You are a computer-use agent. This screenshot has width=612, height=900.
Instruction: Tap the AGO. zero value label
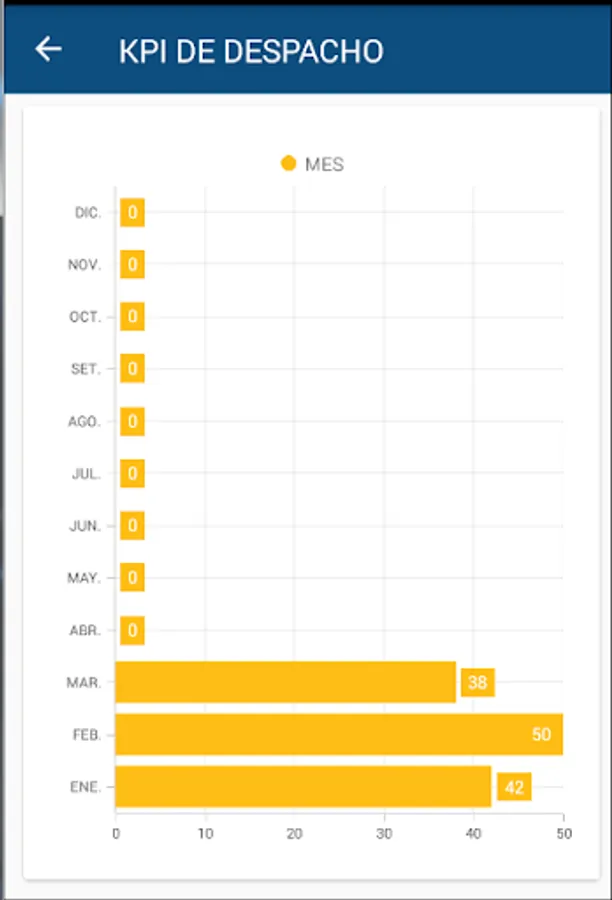click(132, 422)
